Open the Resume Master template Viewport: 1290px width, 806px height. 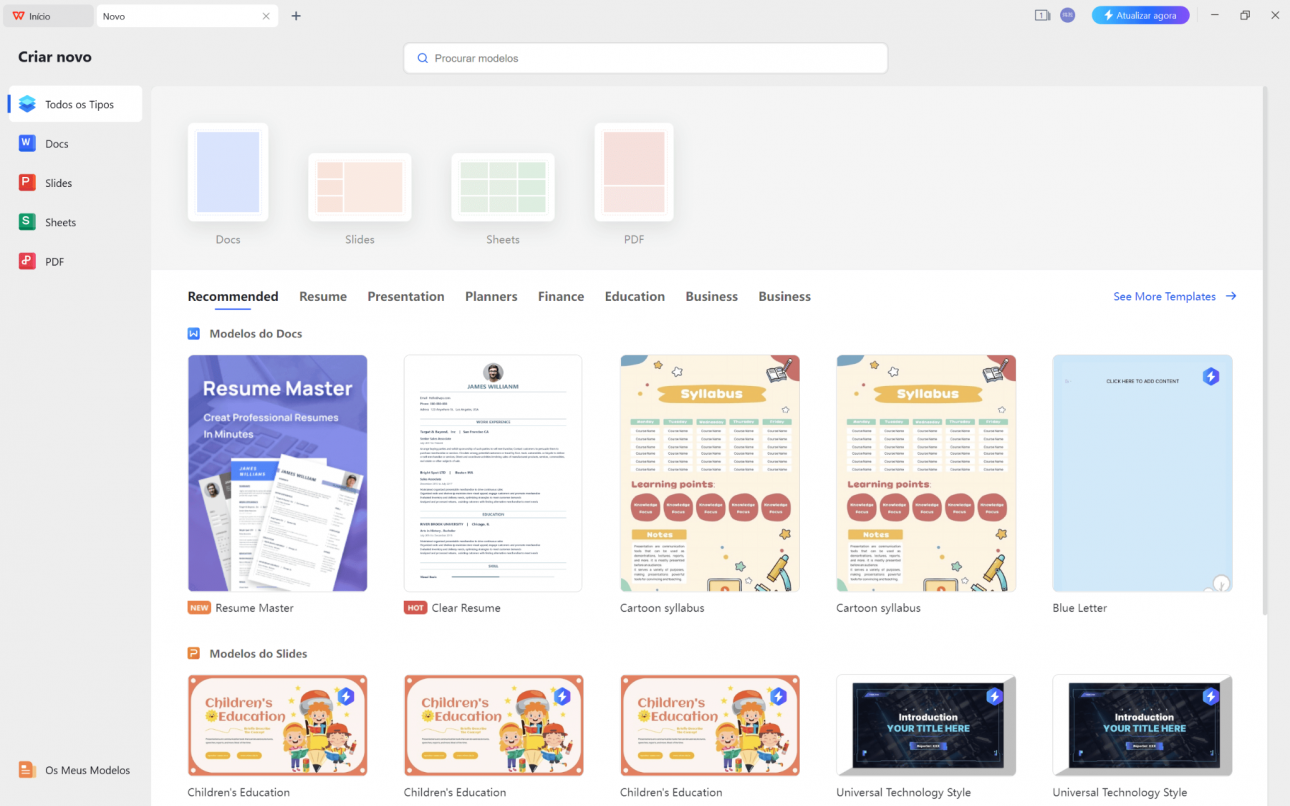tap(277, 473)
